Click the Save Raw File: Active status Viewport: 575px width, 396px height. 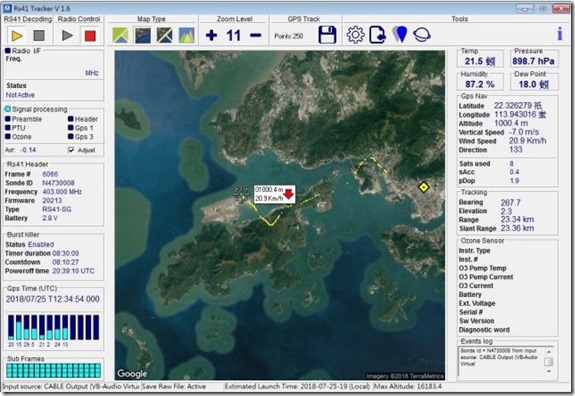(174, 386)
